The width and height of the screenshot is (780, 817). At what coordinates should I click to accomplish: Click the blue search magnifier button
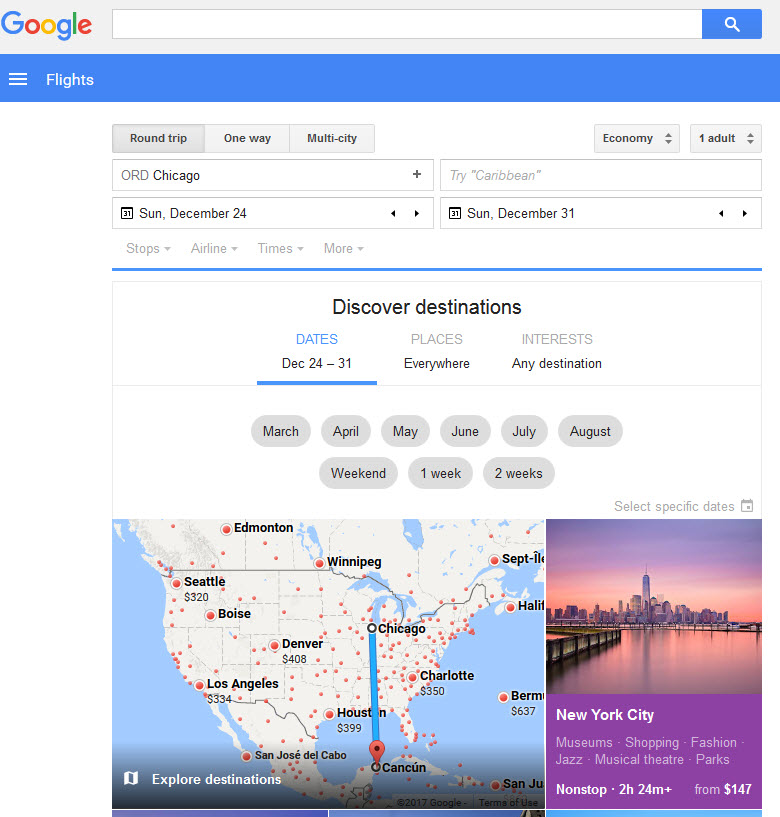(732, 24)
